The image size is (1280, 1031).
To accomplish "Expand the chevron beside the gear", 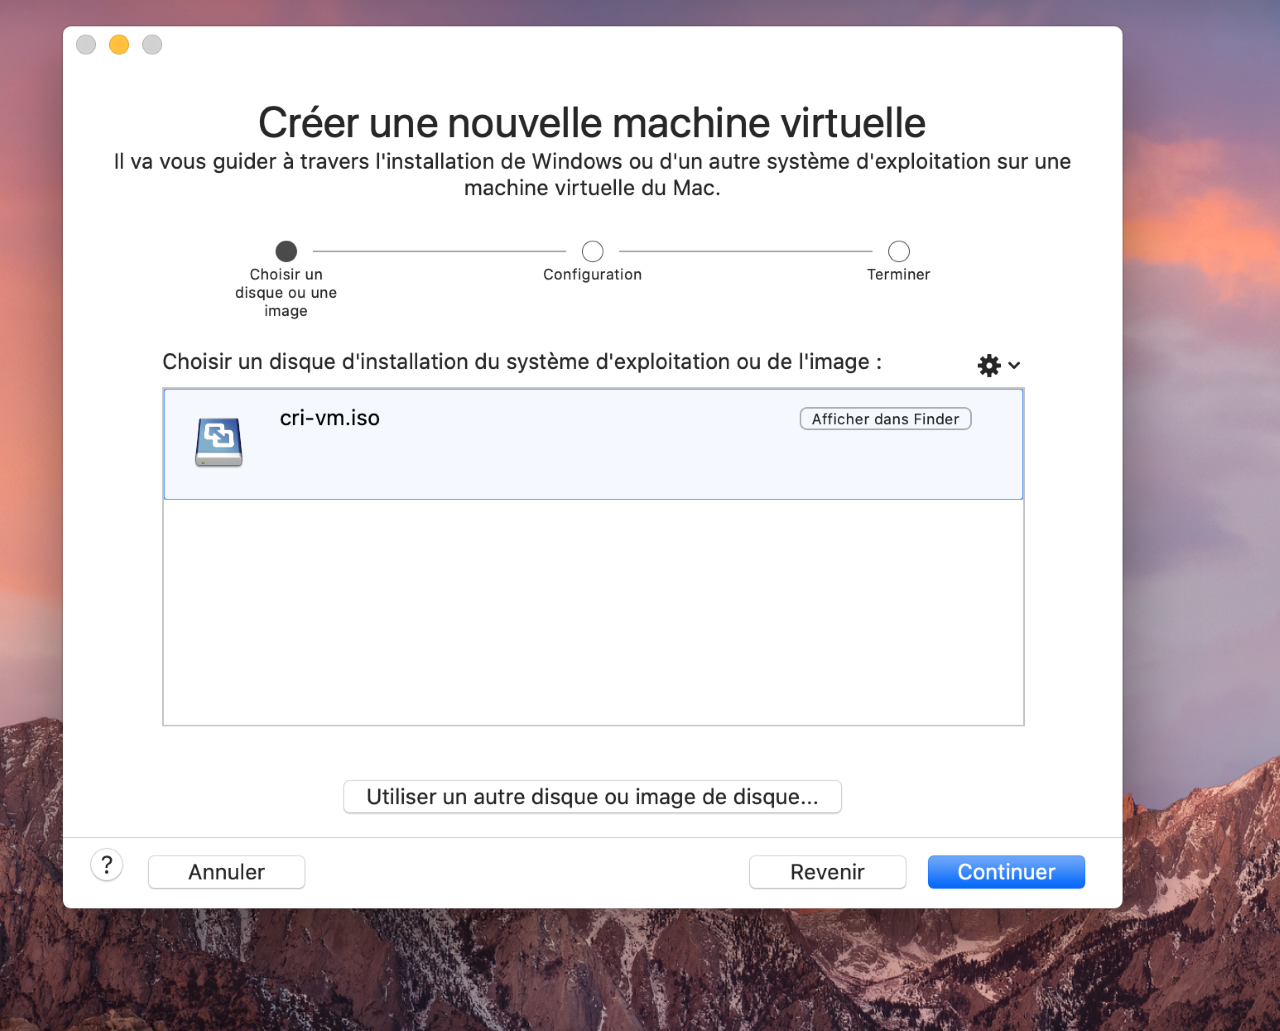I will [1014, 365].
